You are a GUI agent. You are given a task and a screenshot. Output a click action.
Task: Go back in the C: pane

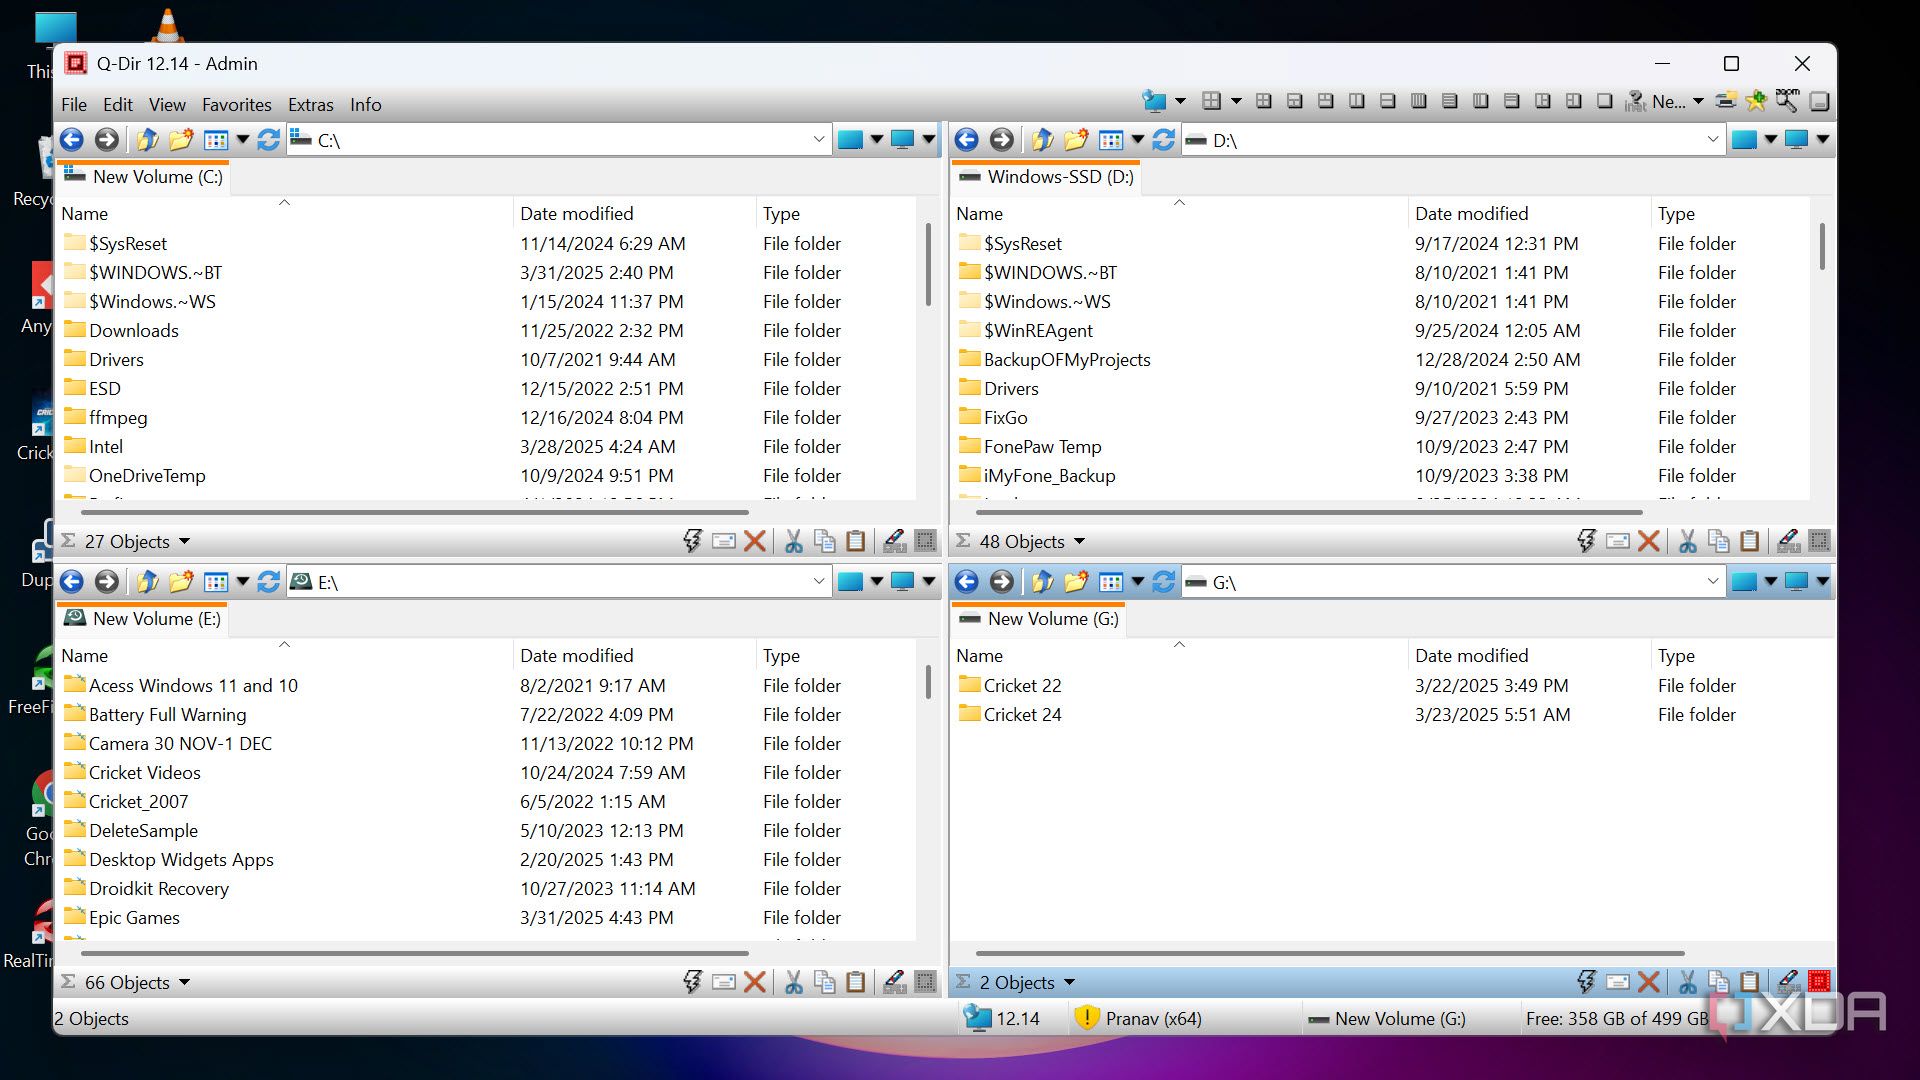tap(72, 140)
